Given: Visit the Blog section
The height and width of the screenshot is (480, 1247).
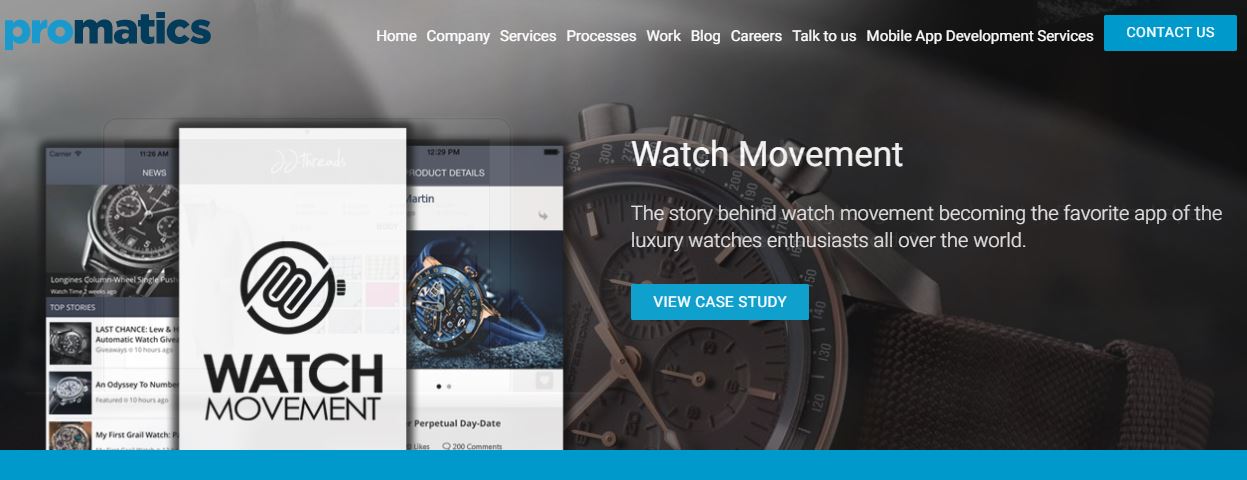Looking at the screenshot, I should coord(705,36).
